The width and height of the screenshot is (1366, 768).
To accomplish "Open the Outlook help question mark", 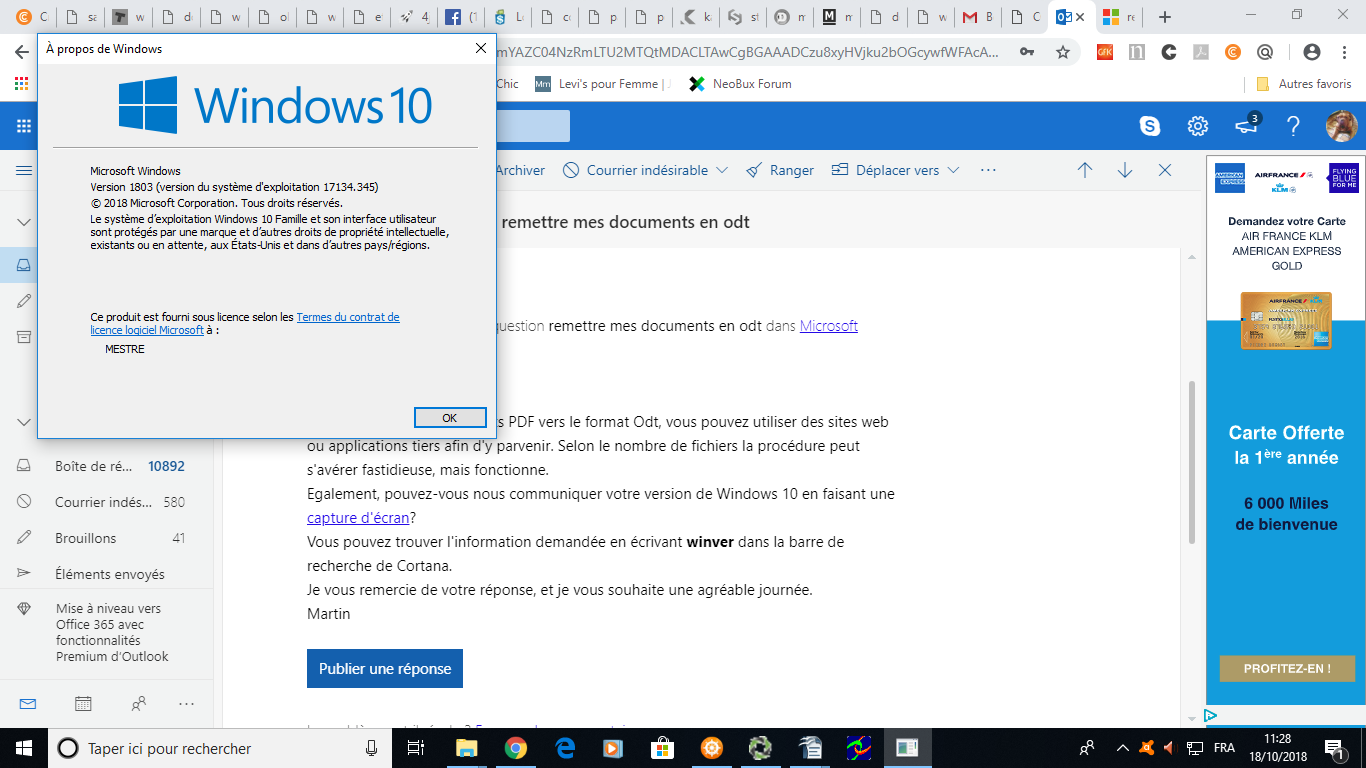I will [1293, 126].
